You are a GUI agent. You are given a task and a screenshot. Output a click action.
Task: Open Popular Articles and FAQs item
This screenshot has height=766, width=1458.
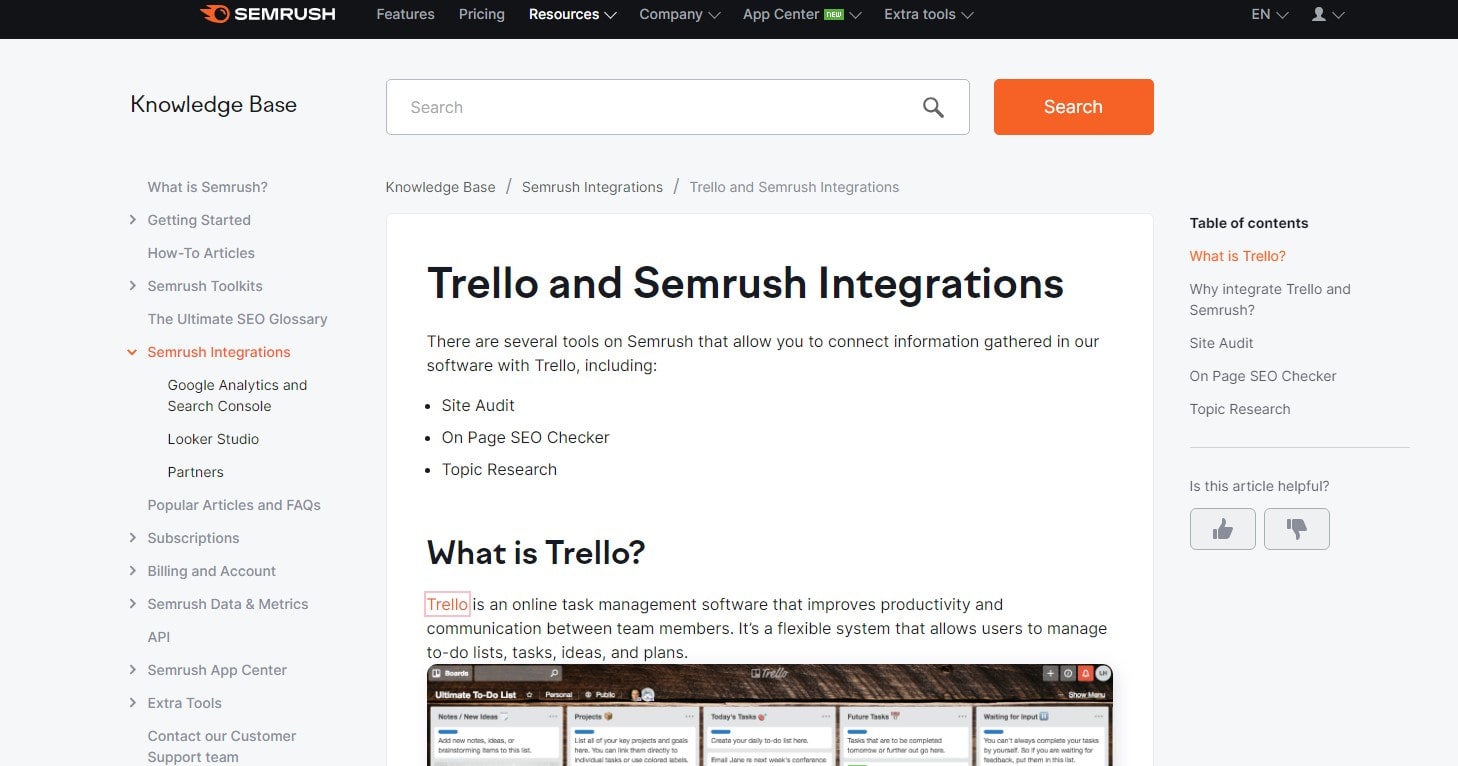point(234,505)
